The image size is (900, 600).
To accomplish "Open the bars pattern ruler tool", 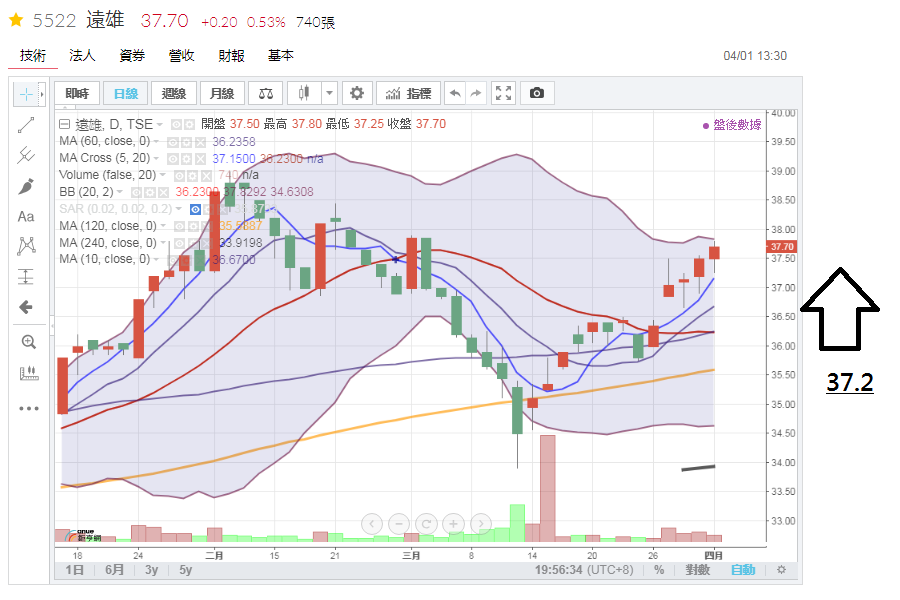I will coord(28,373).
